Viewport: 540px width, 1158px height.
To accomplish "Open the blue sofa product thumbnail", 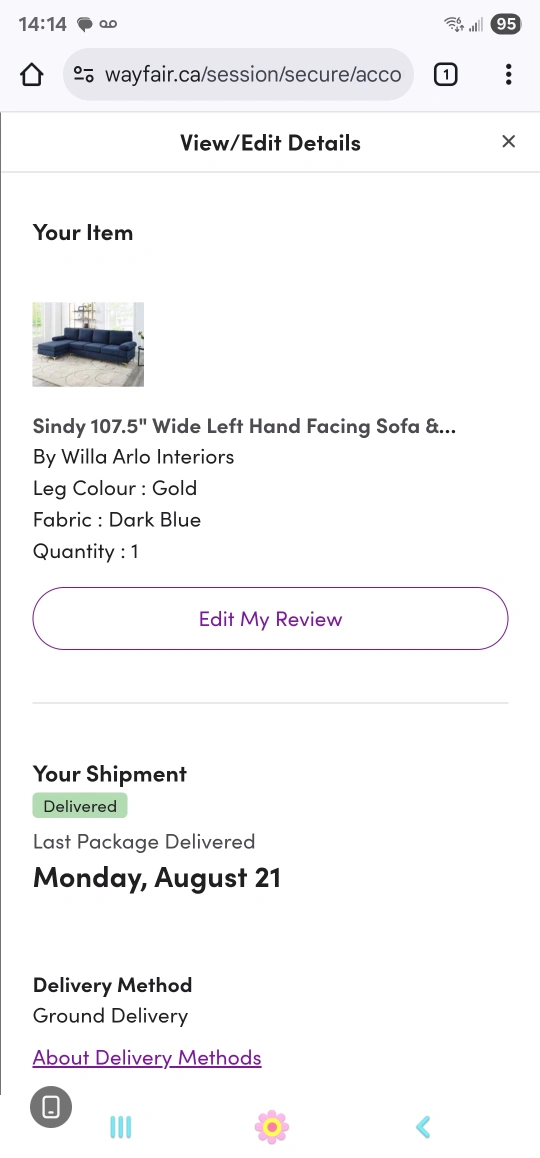I will tap(88, 344).
